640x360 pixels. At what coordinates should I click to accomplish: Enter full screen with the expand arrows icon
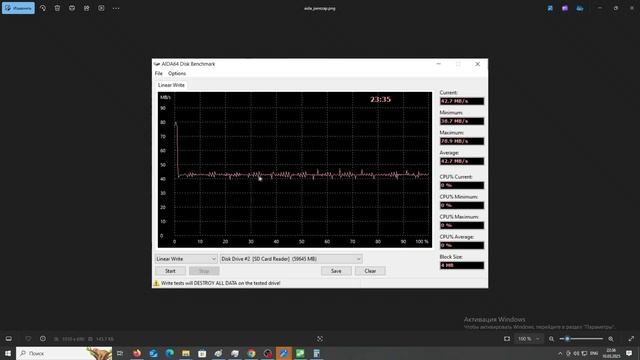coord(631,339)
